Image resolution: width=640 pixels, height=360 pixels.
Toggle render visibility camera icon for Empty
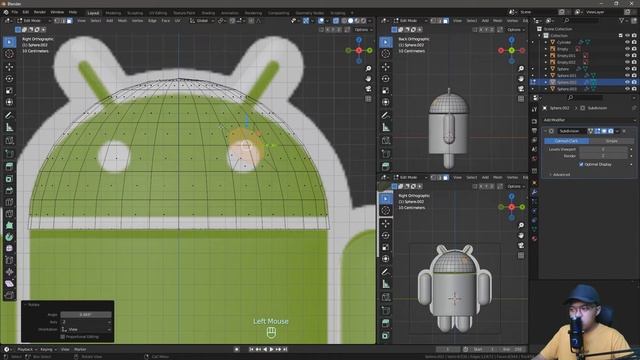[x=634, y=49]
